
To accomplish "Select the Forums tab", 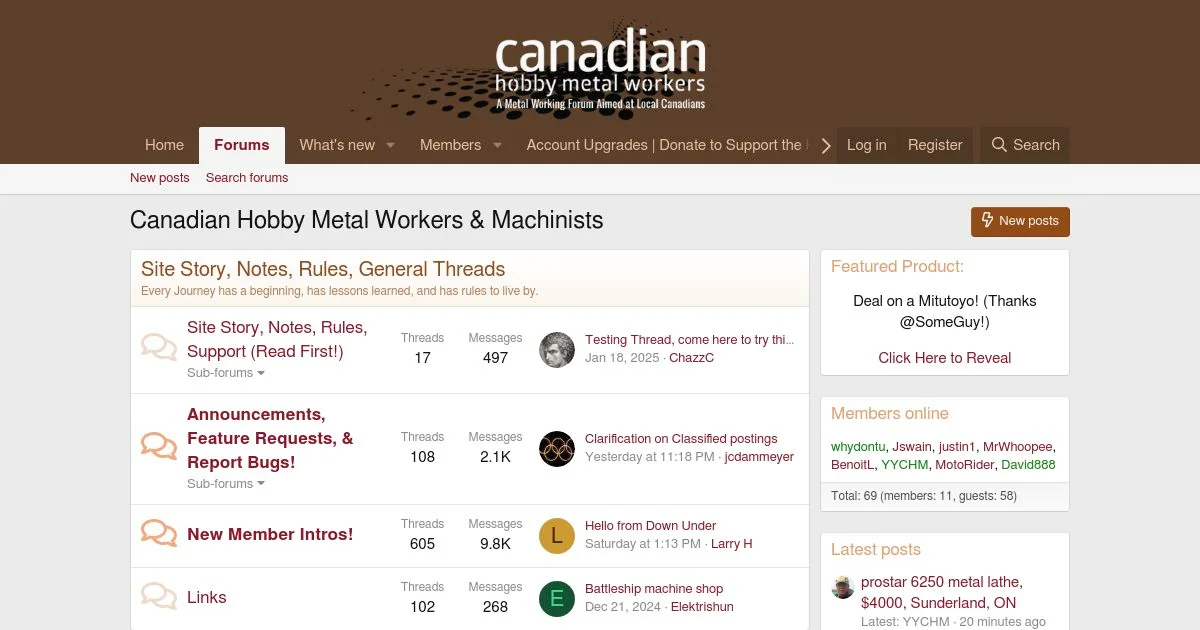I will click(242, 145).
